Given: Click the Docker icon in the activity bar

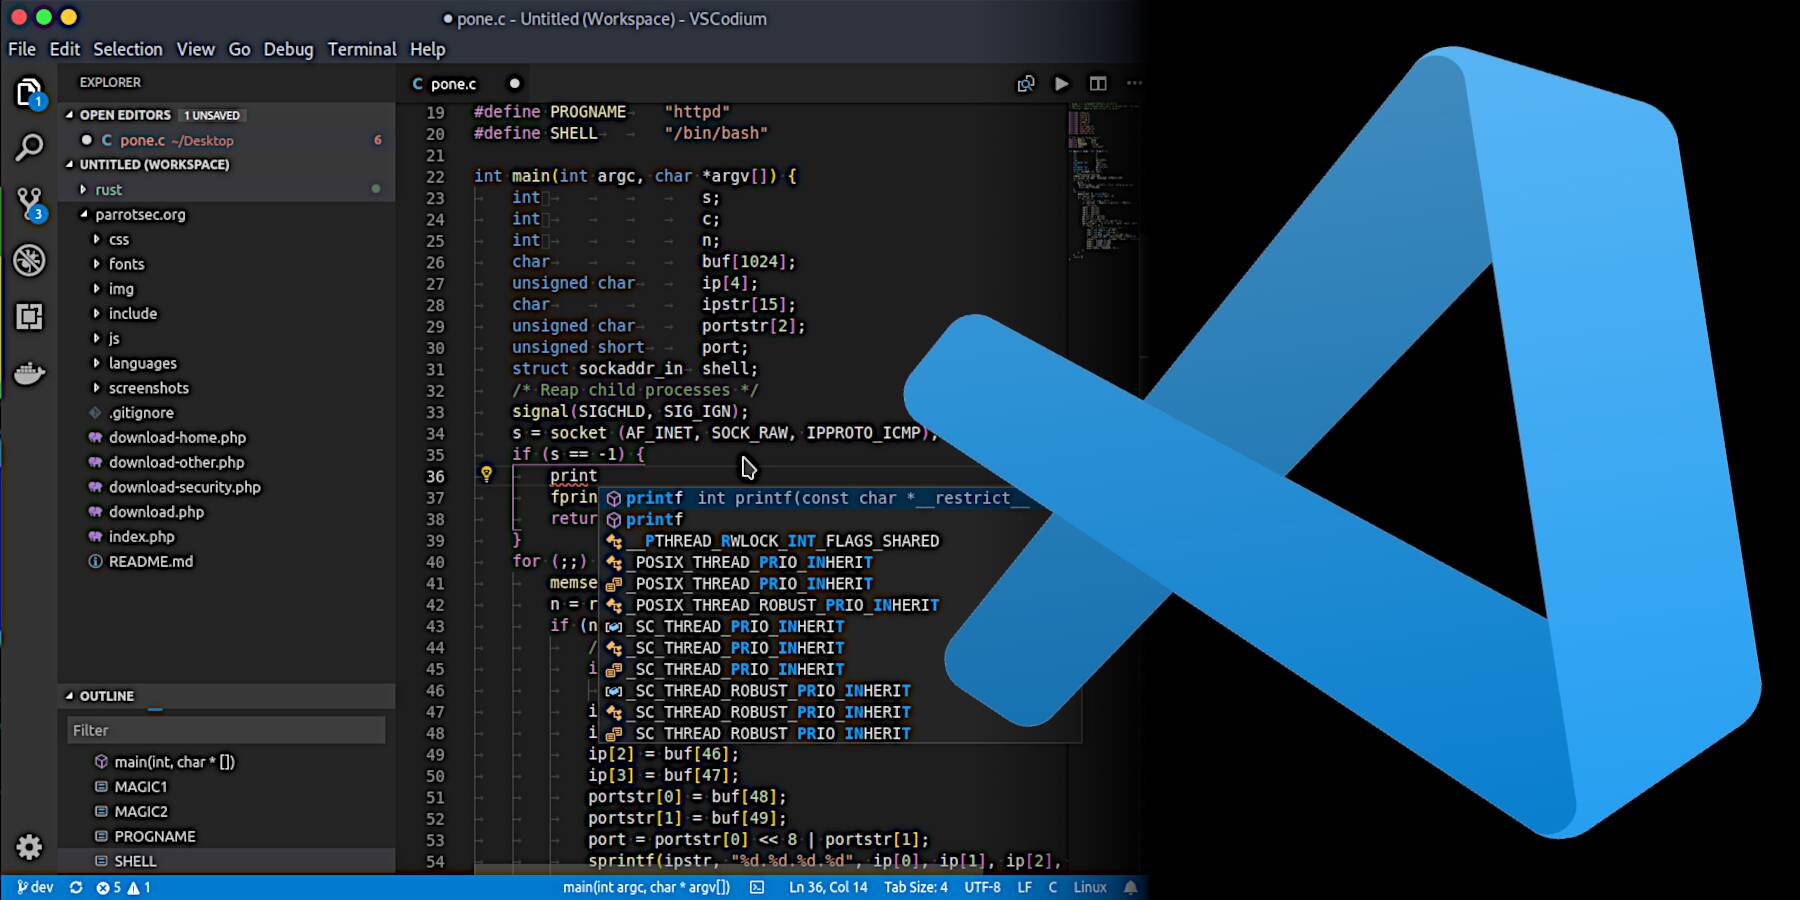Looking at the screenshot, I should (x=30, y=373).
